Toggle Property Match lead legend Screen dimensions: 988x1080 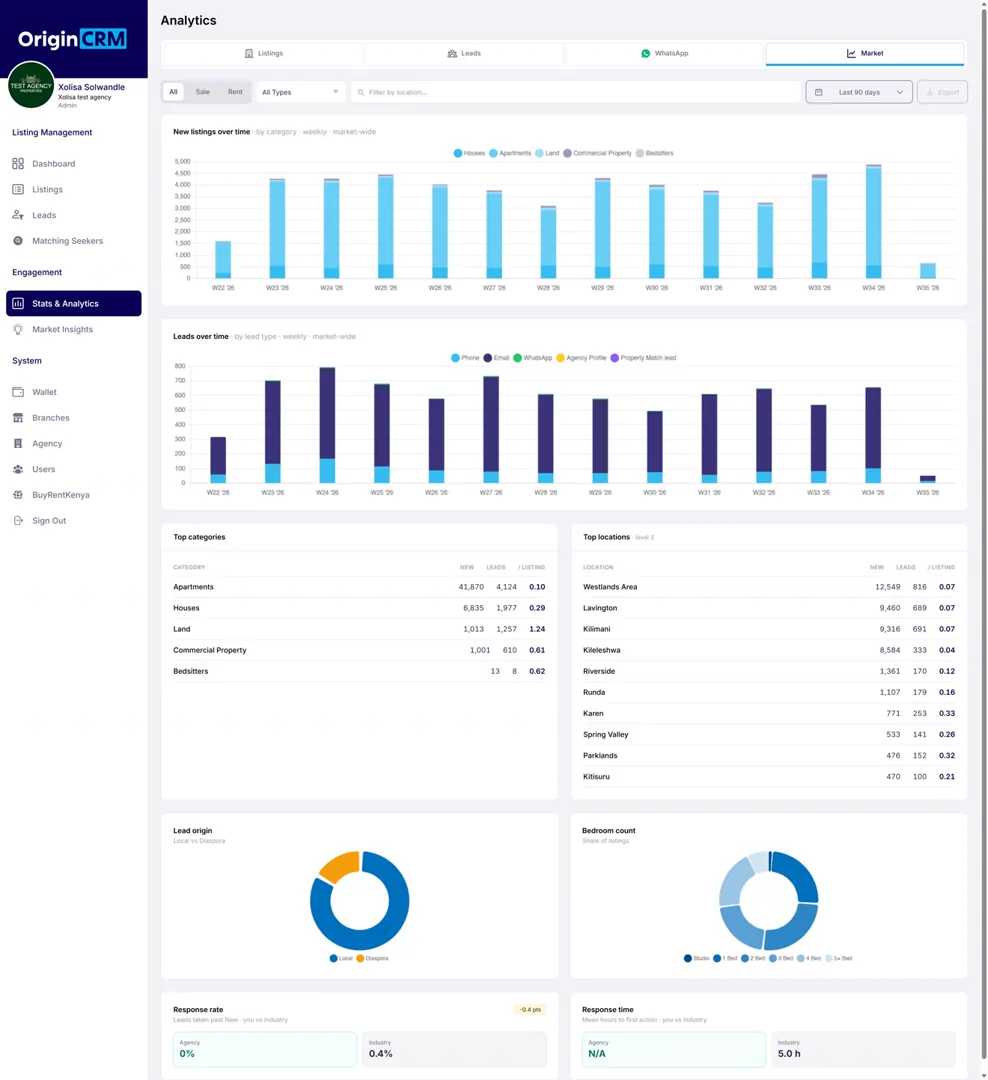[644, 358]
